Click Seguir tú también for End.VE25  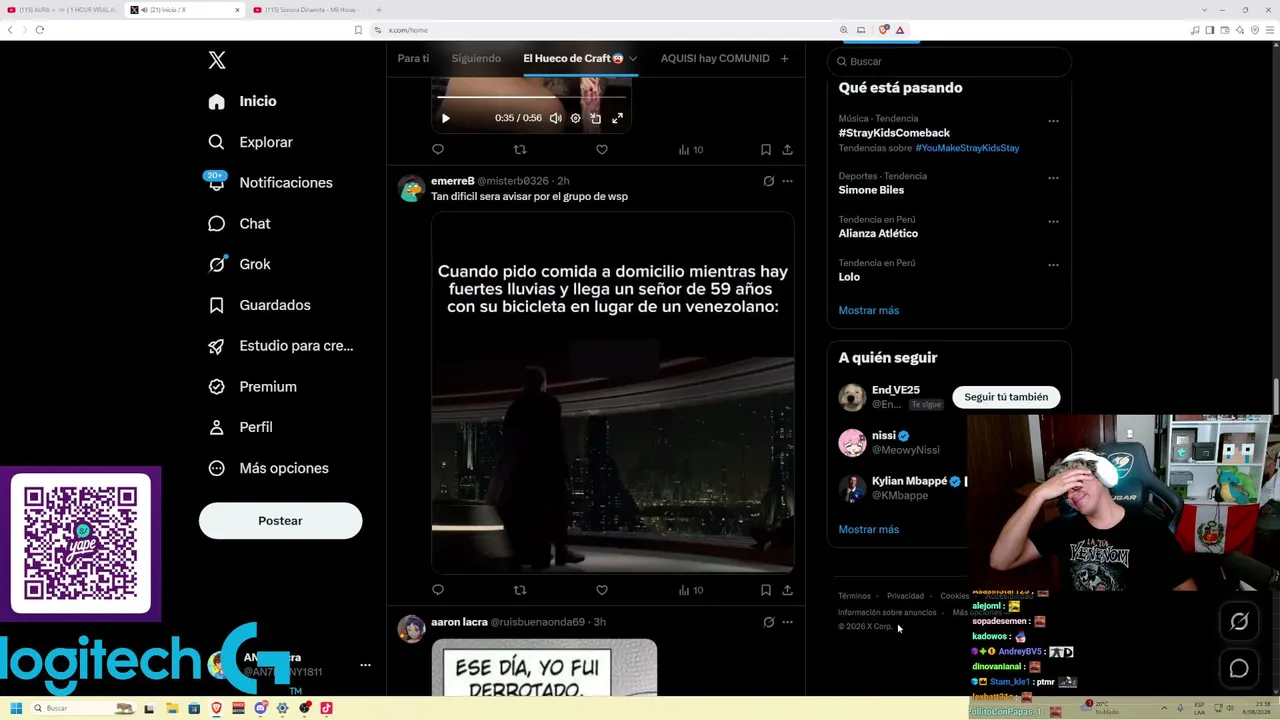point(1006,397)
